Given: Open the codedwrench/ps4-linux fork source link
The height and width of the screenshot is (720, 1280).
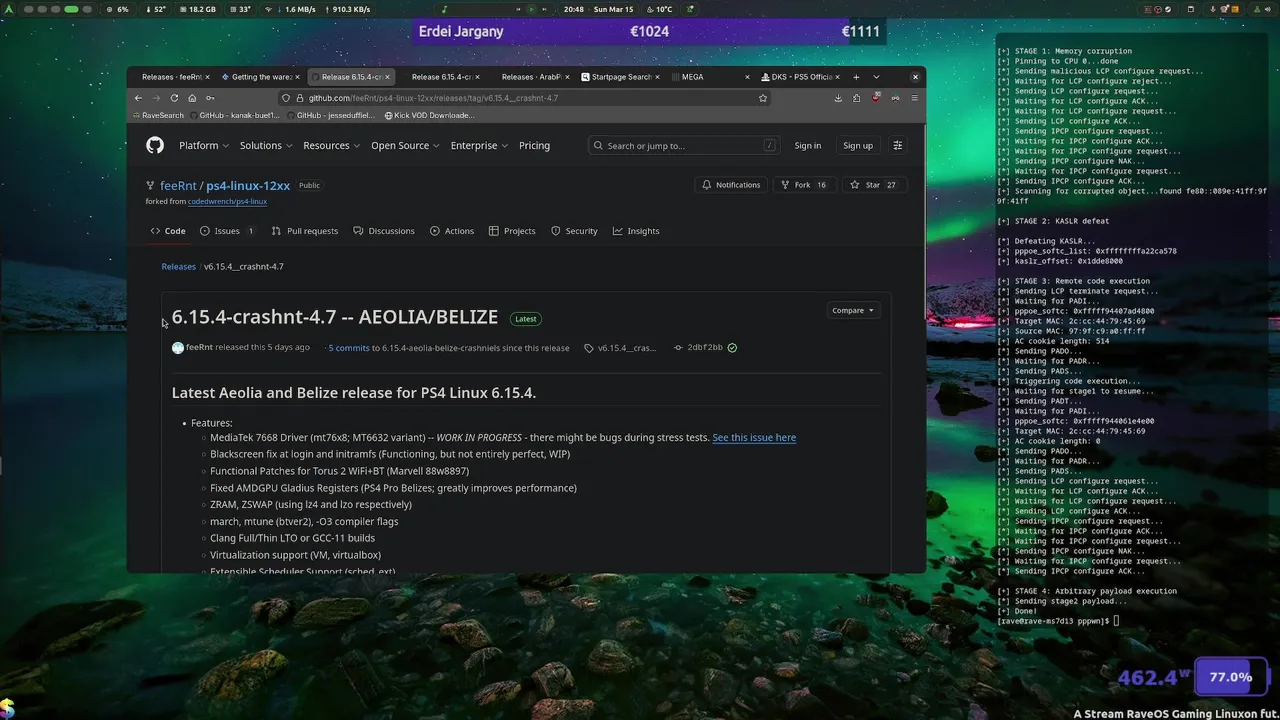Looking at the screenshot, I should 227,202.
